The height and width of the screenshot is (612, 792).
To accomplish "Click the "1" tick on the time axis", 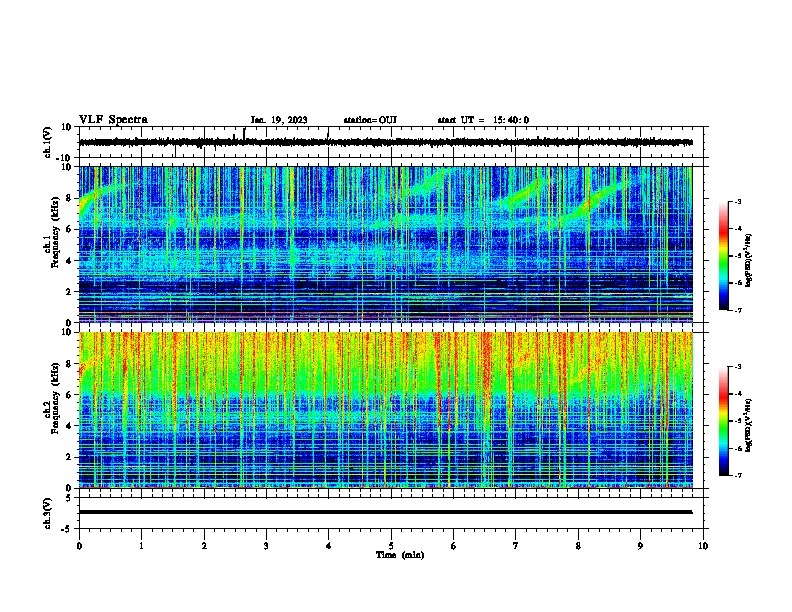I will (x=141, y=546).
